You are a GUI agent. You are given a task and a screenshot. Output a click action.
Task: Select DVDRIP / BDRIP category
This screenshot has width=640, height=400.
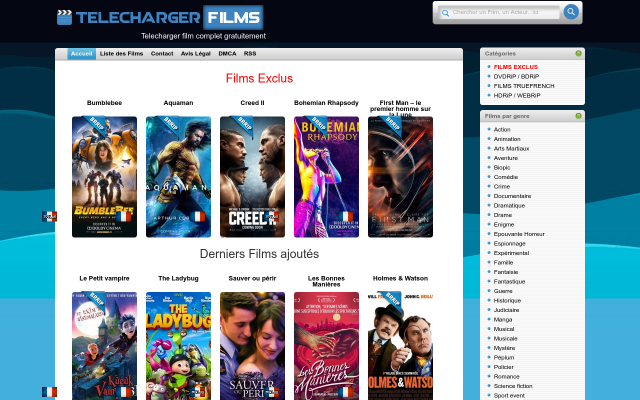point(516,76)
